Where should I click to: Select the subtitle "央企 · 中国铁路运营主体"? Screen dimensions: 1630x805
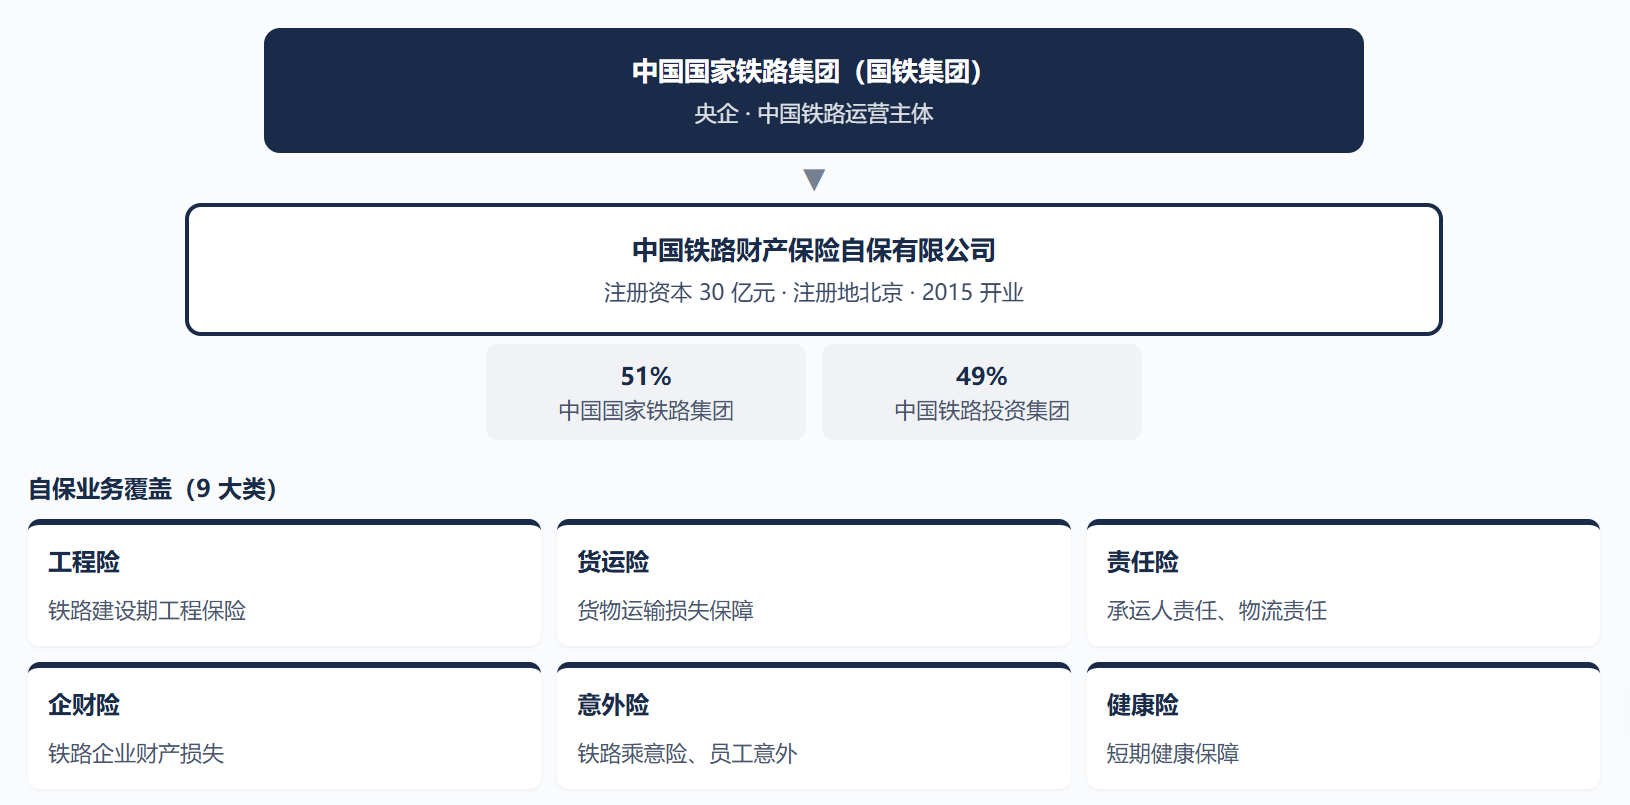point(814,114)
